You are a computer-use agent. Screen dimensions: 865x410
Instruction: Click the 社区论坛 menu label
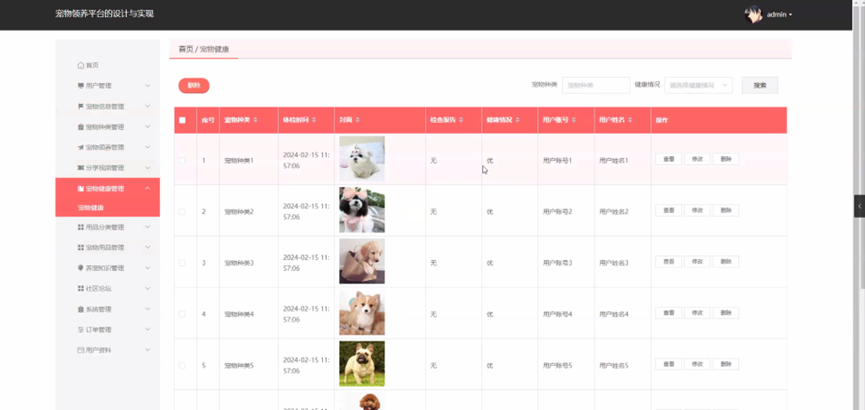click(99, 289)
